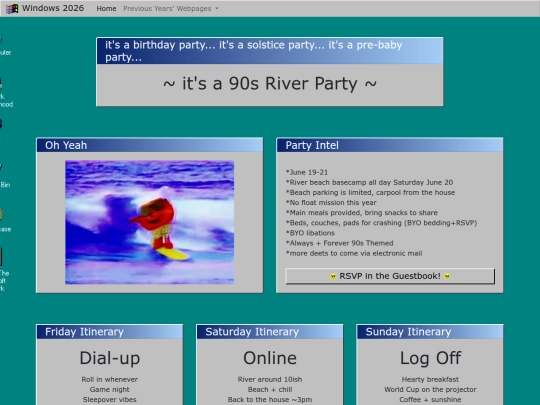Select 'Game night' under Friday
540x405 pixels.
click(x=110, y=390)
